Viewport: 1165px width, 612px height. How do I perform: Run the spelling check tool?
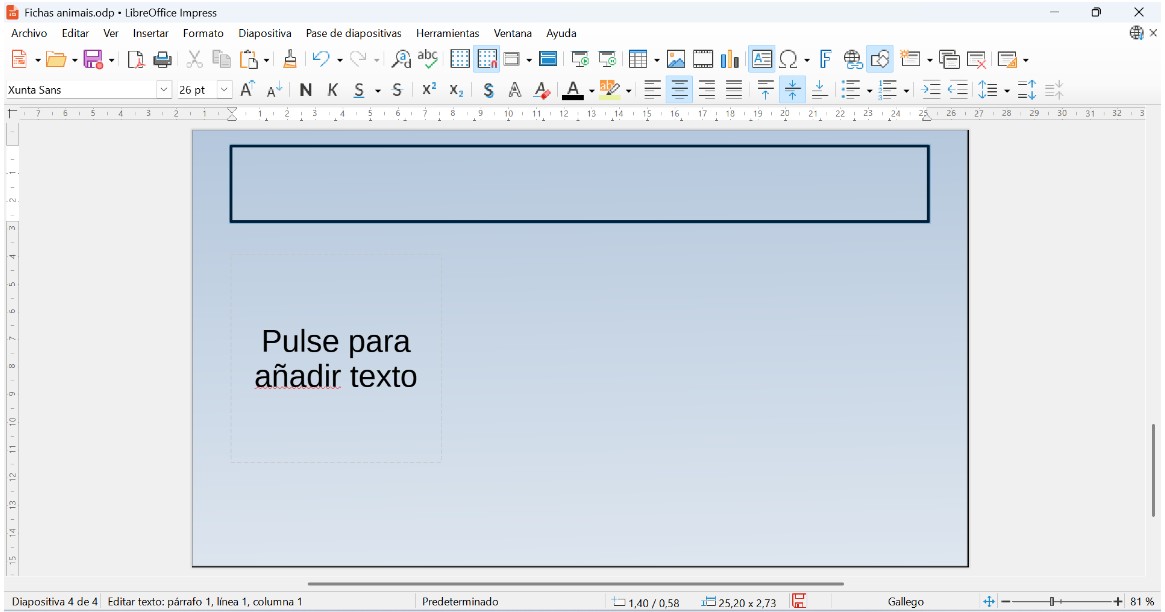coord(428,60)
